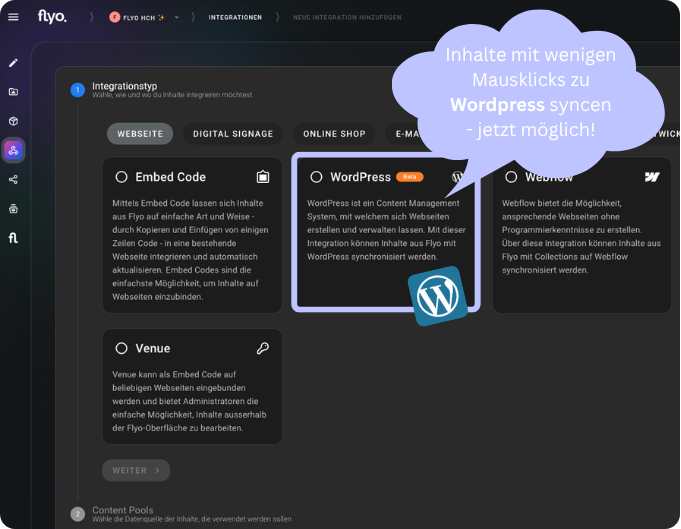The image size is (681, 529).
Task: Open the printer-like icon in sidebar
Action: 13,208
